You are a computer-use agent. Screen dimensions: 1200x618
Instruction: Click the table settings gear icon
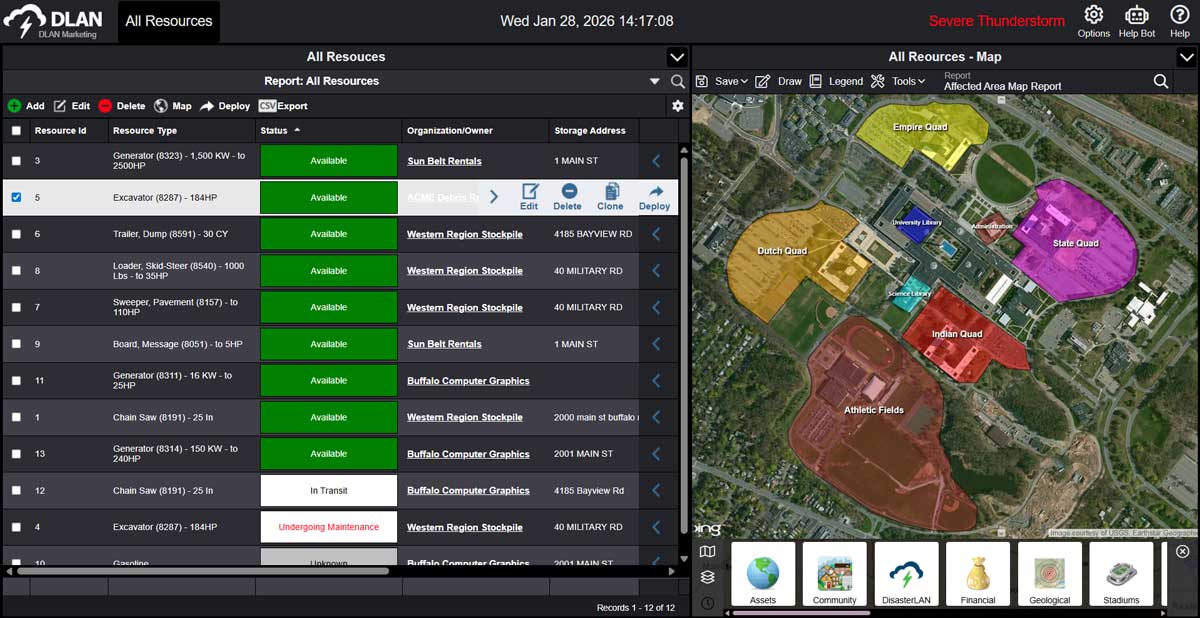coord(678,106)
